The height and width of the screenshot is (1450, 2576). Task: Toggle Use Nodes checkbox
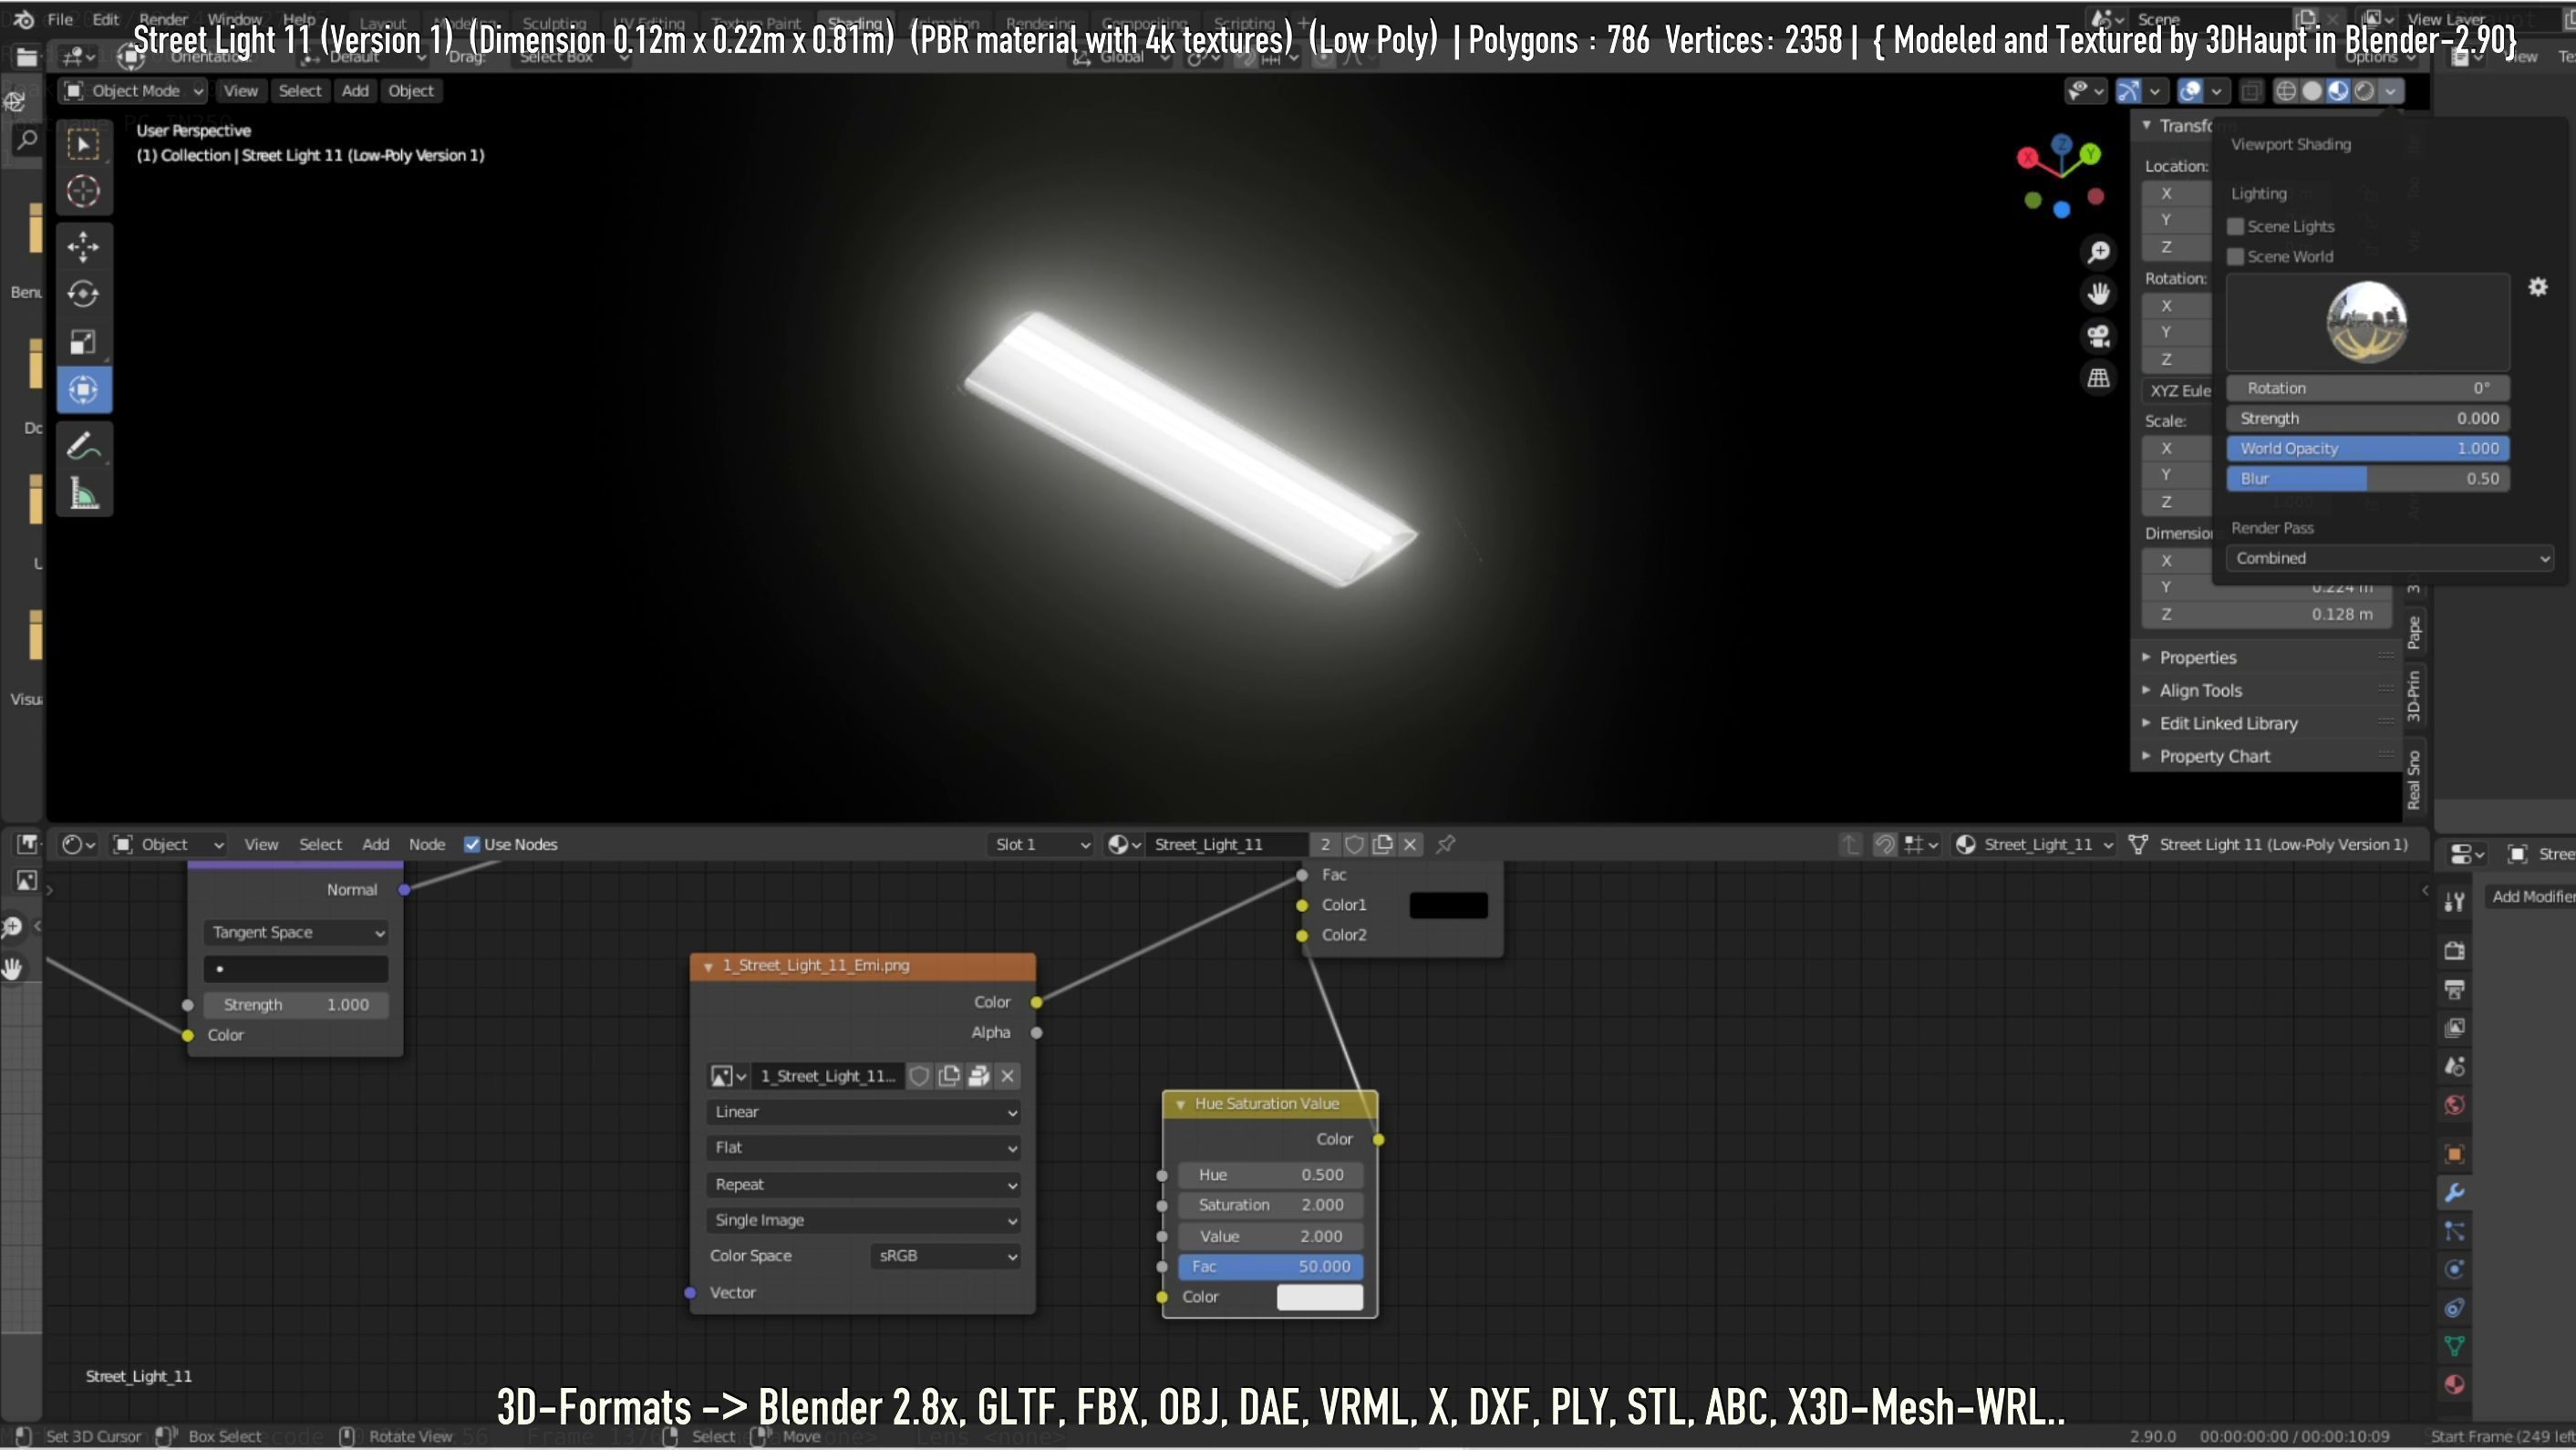click(473, 845)
